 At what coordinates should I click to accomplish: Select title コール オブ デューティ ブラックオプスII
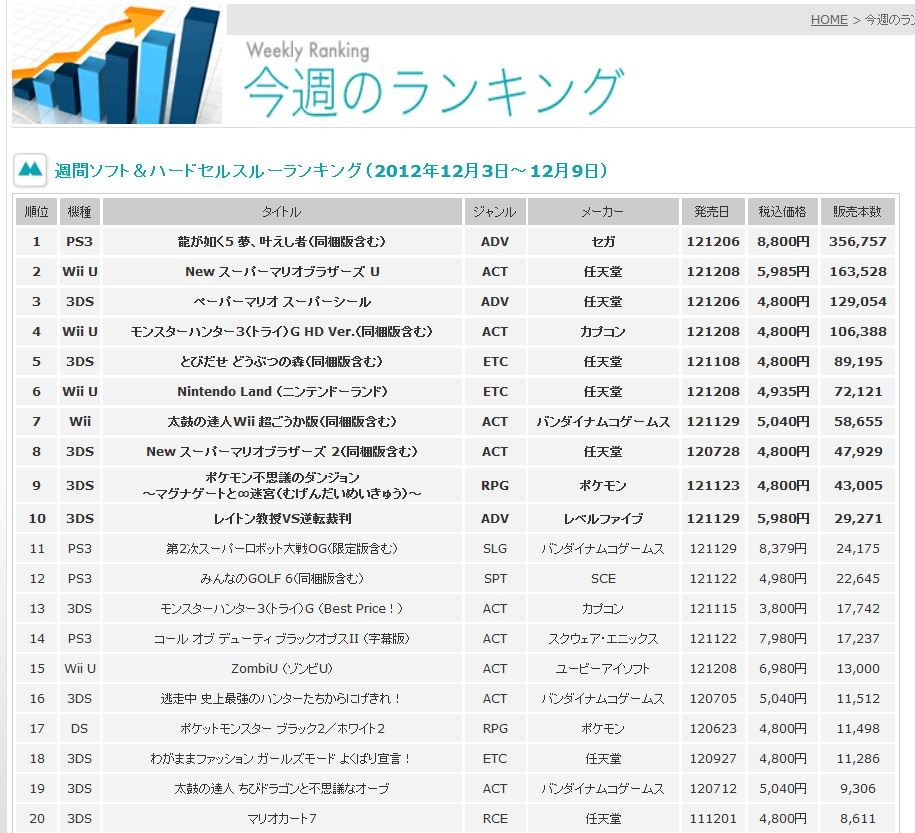(x=282, y=639)
